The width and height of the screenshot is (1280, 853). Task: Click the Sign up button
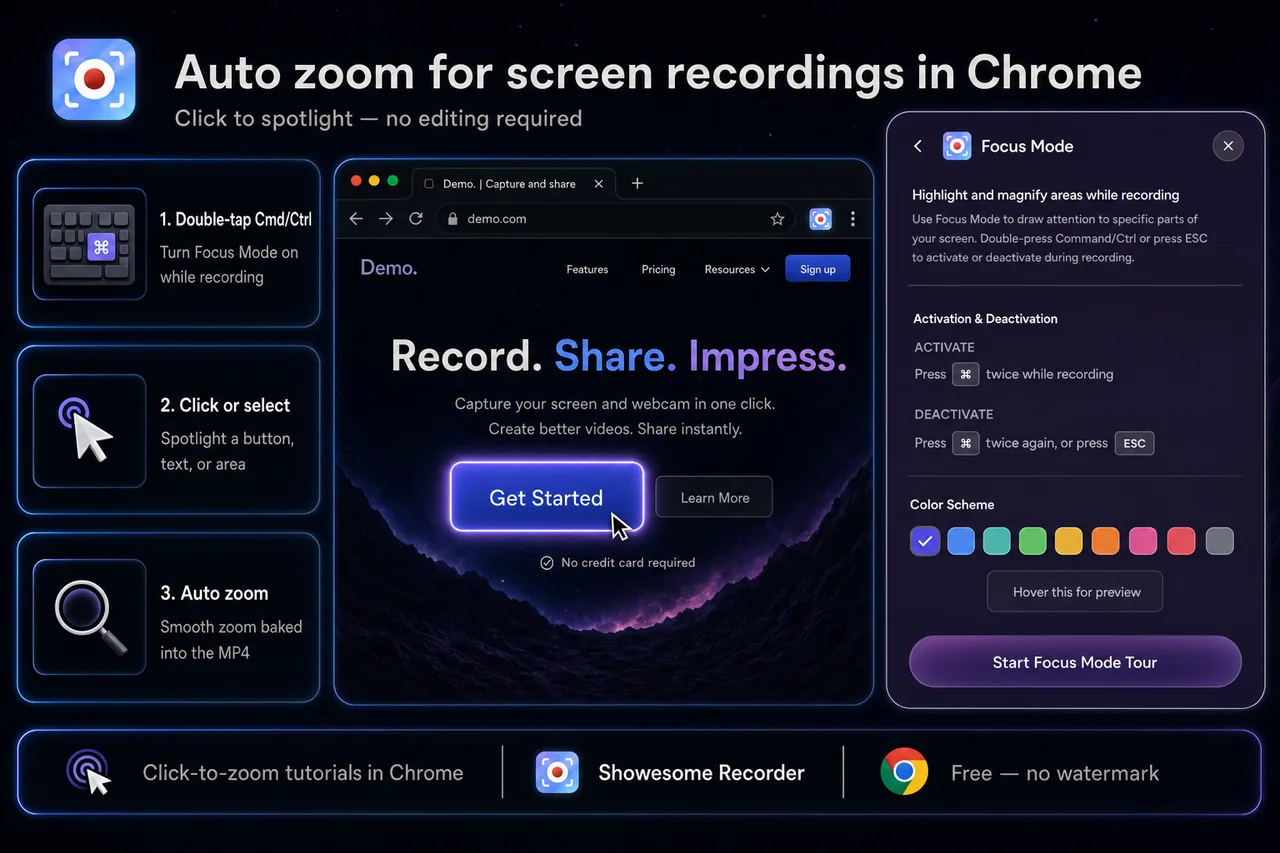pyautogui.click(x=818, y=269)
